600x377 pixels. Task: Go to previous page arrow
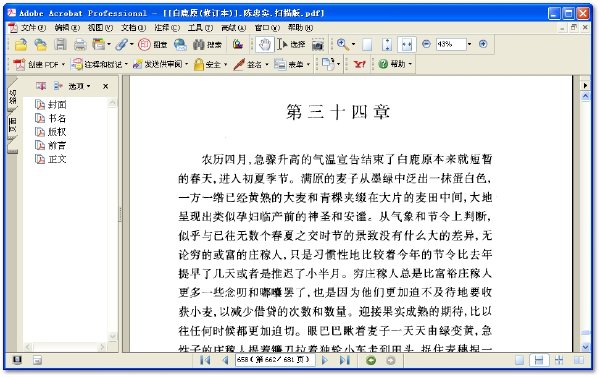(x=225, y=360)
